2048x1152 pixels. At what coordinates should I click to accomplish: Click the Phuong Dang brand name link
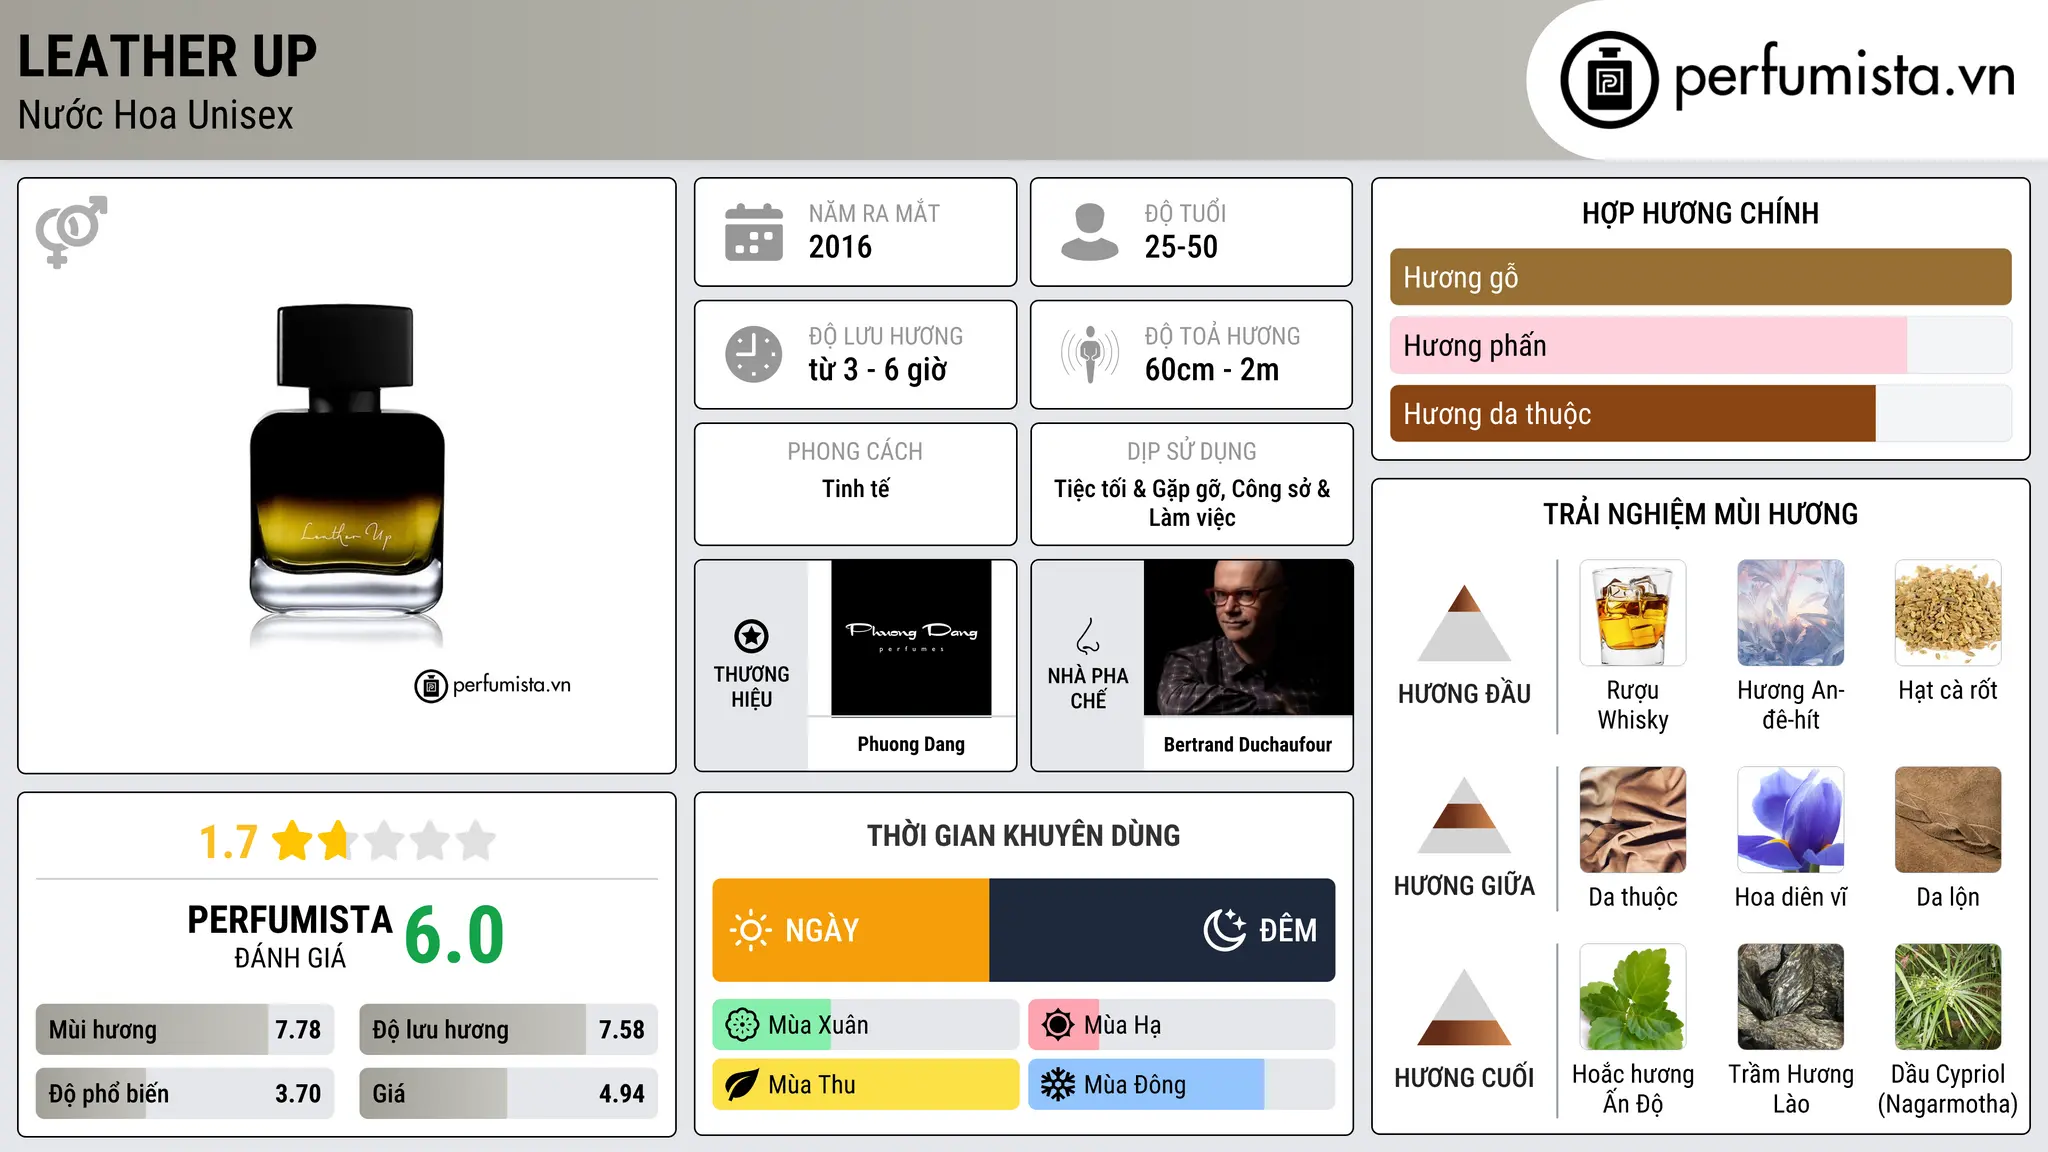(911, 744)
